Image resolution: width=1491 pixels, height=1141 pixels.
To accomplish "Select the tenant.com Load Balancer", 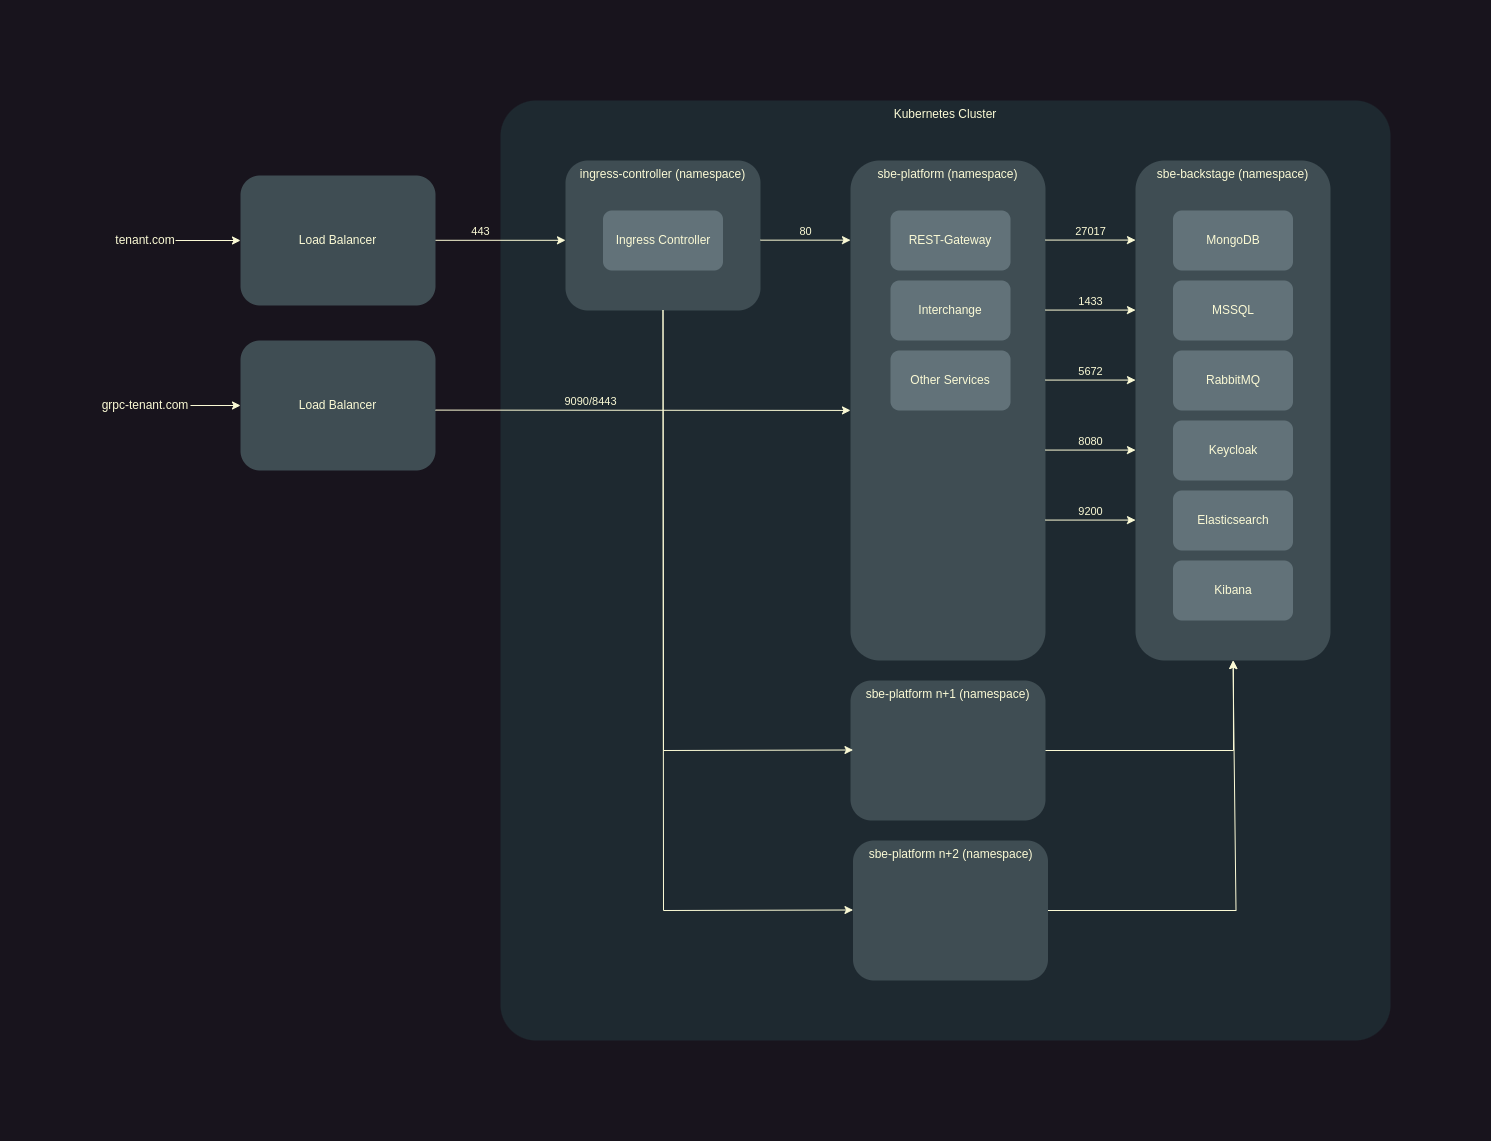I will point(337,240).
